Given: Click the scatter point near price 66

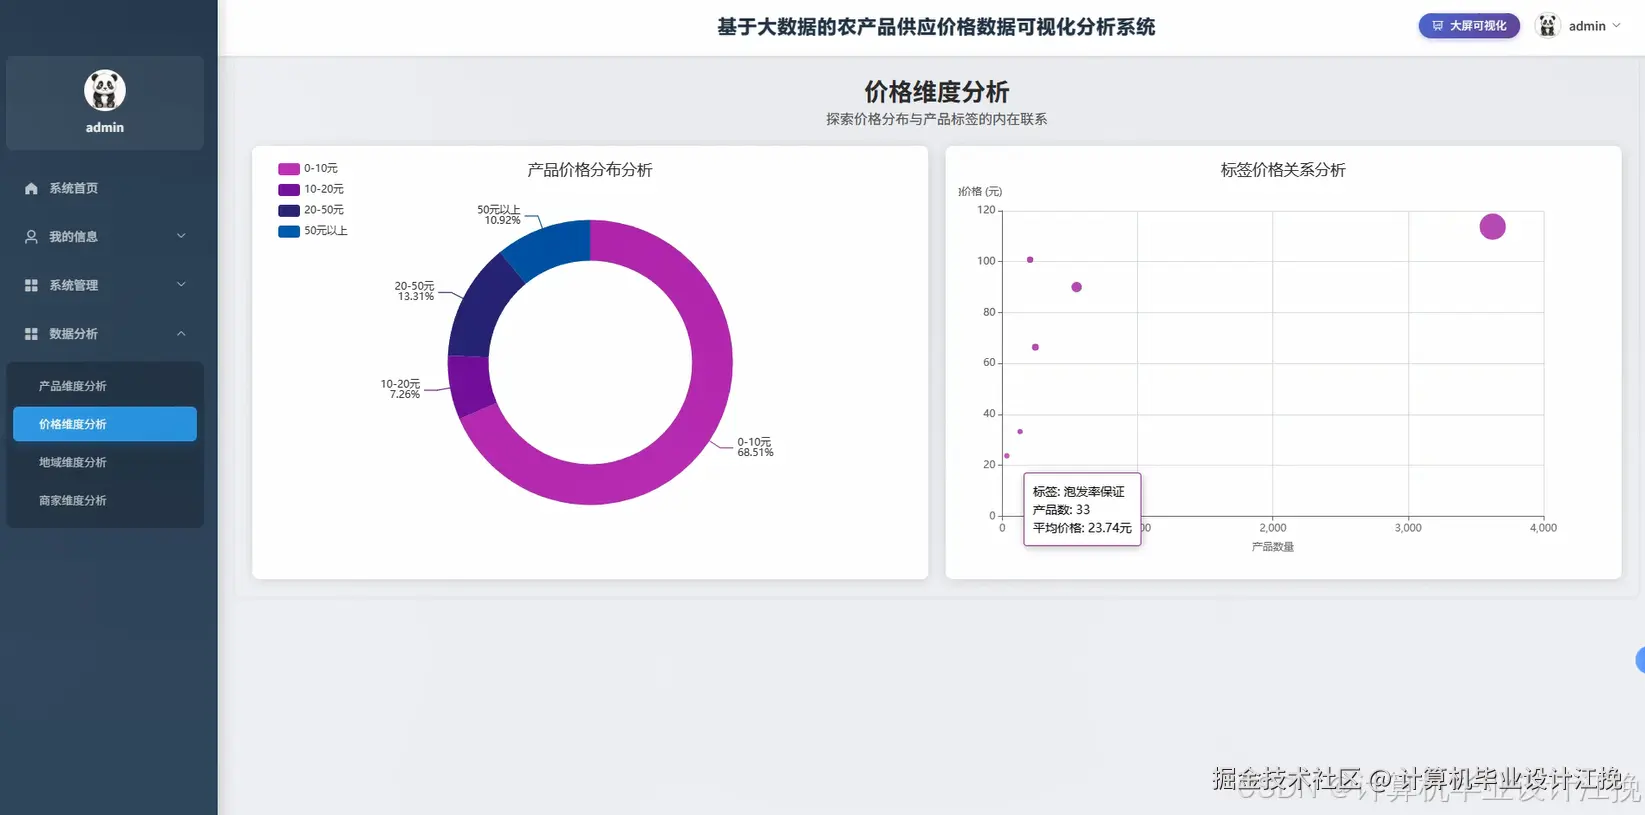Looking at the screenshot, I should click(x=1035, y=347).
